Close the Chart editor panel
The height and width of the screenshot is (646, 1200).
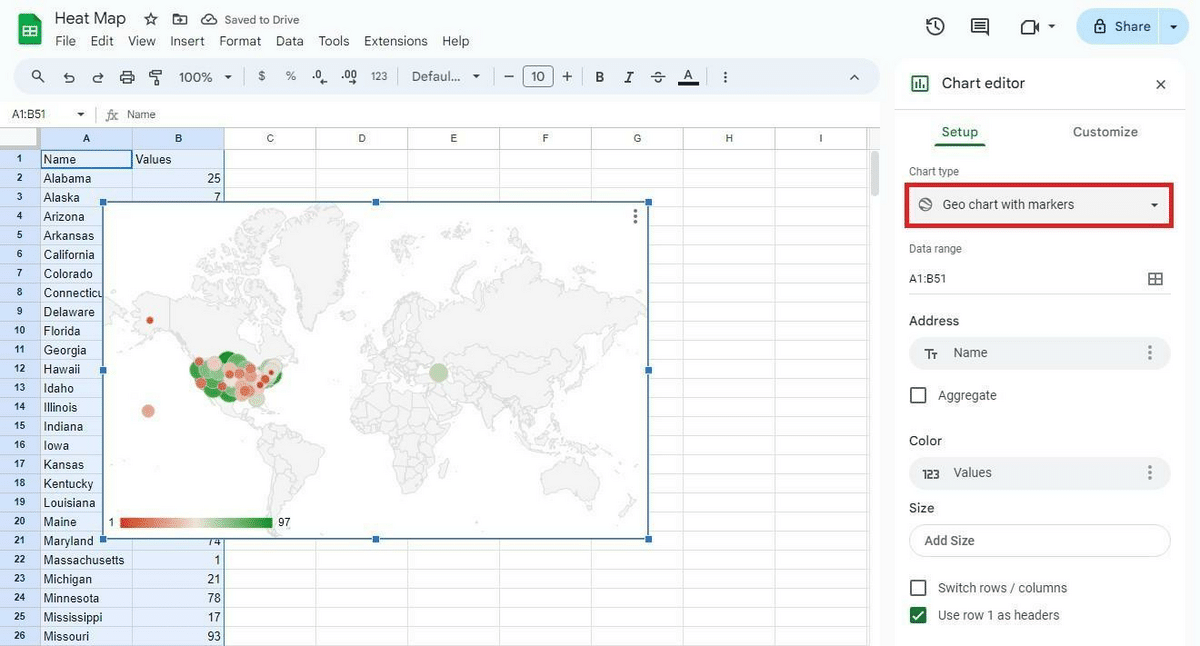tap(1161, 84)
